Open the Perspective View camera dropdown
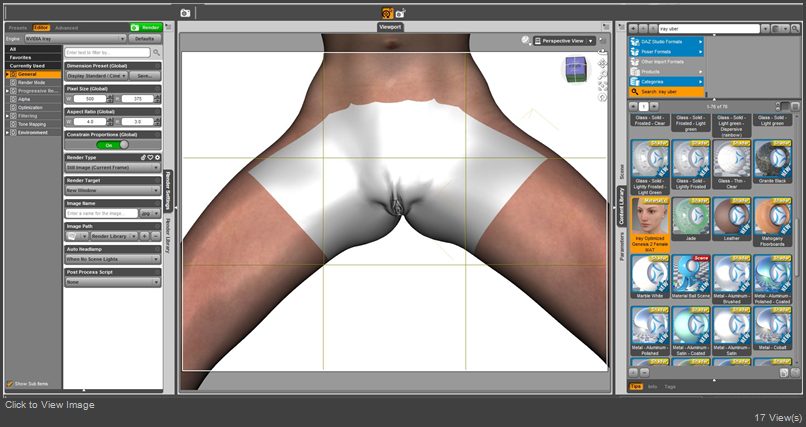 click(564, 41)
